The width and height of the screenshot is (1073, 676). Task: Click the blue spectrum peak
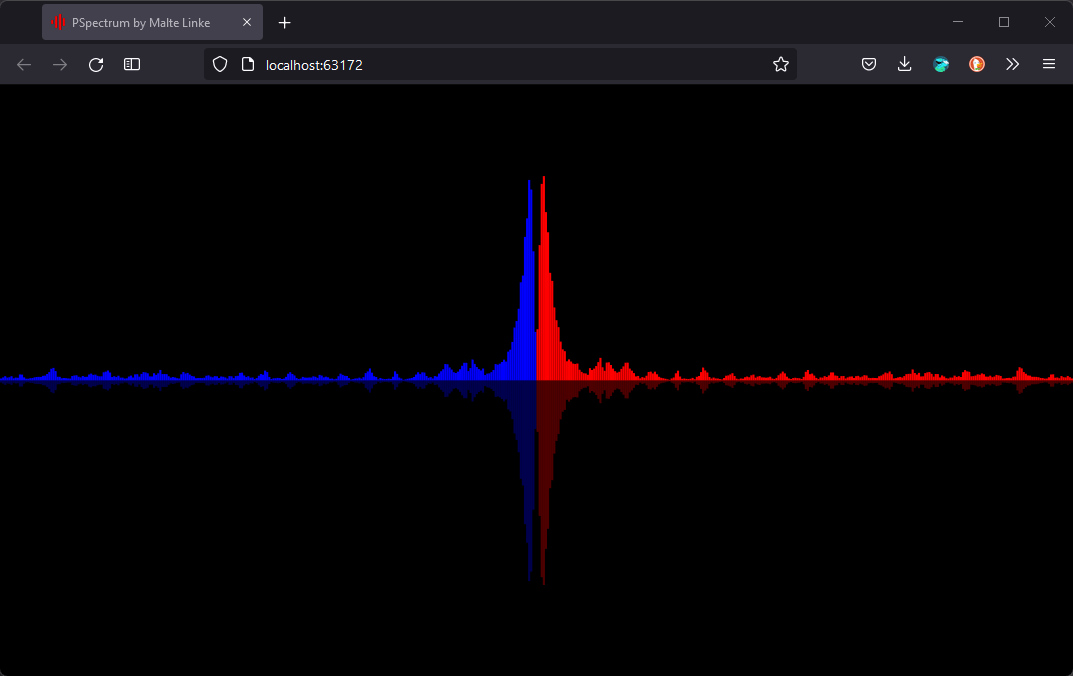tap(529, 281)
